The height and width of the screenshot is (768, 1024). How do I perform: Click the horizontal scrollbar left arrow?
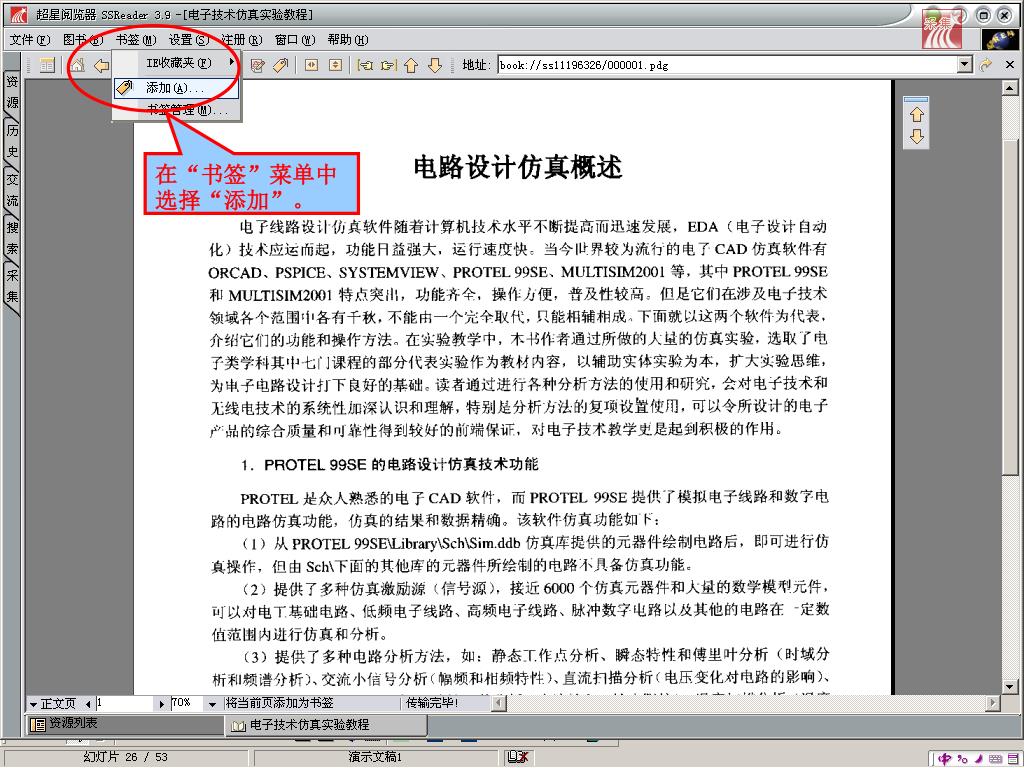click(x=498, y=703)
